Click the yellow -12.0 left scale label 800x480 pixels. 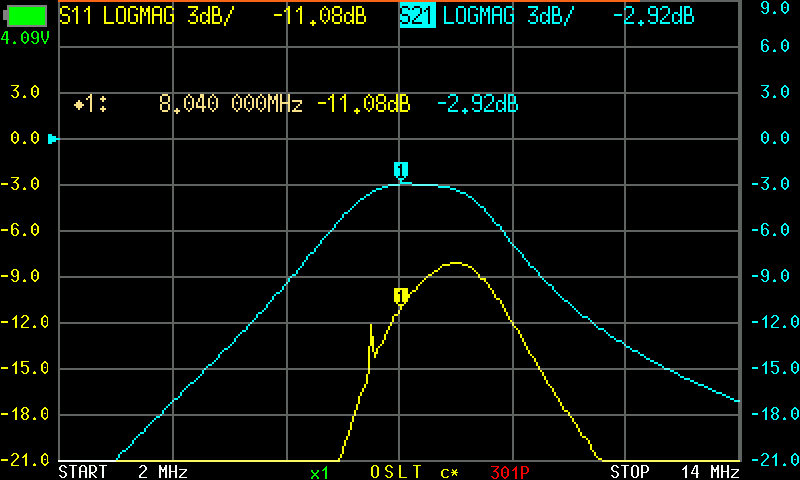tap(25, 322)
